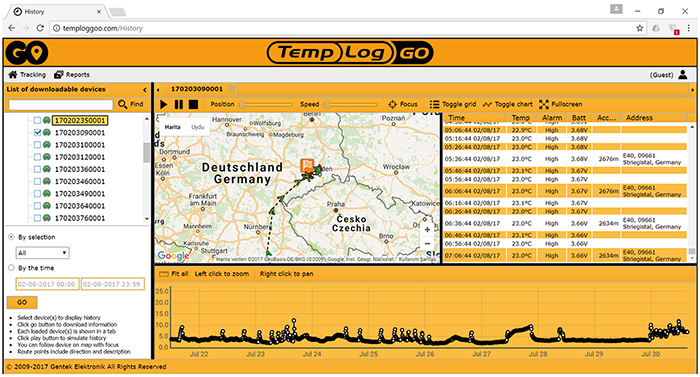Click the Guest user profile icon

pos(683,75)
